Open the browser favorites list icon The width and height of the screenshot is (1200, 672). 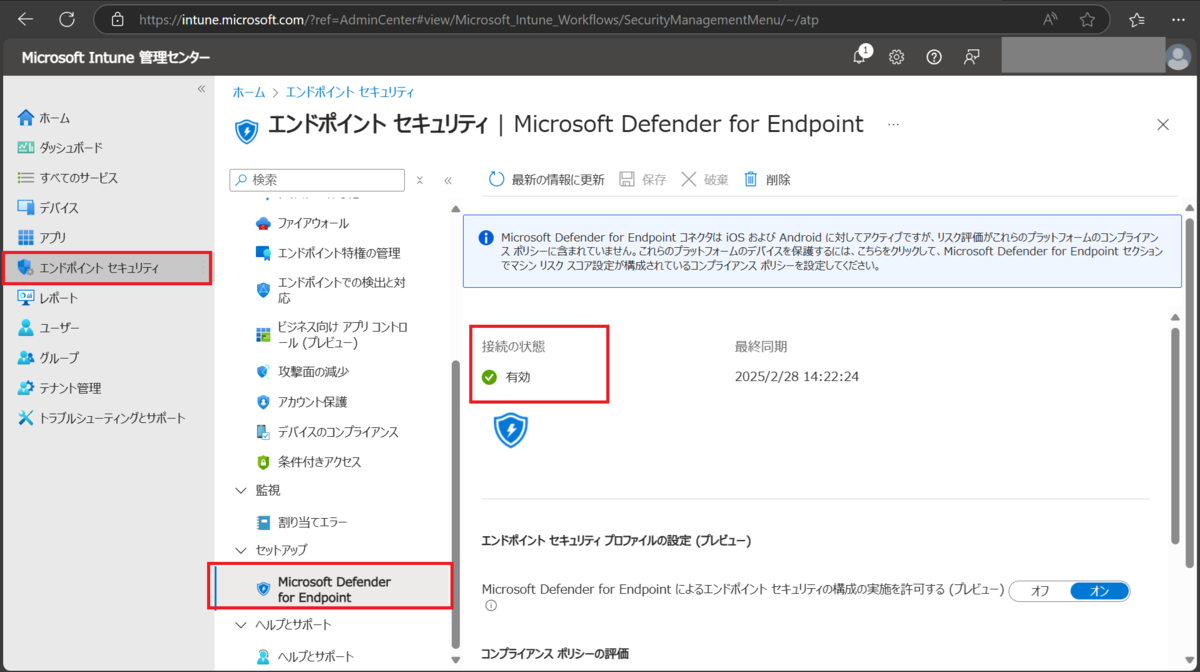point(1137,19)
